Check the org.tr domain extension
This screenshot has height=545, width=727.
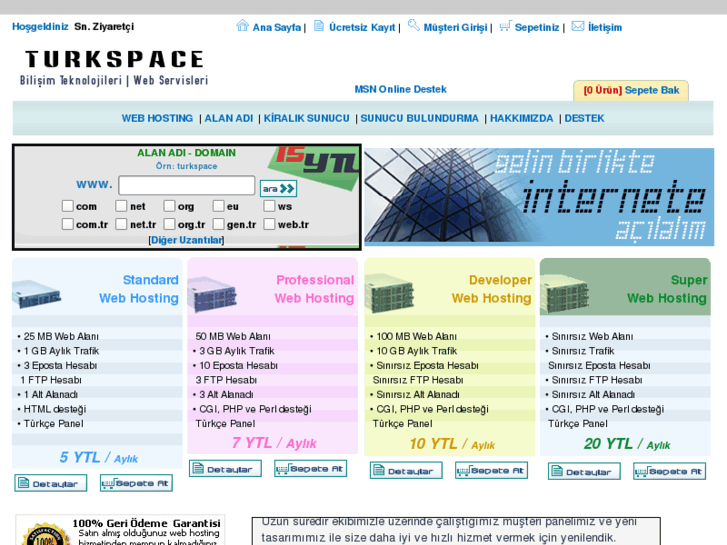click(169, 224)
